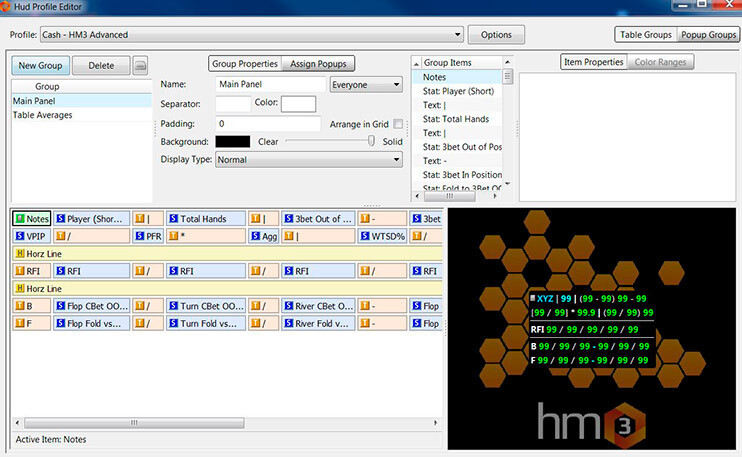Select the VPIP stat cell

click(31, 236)
